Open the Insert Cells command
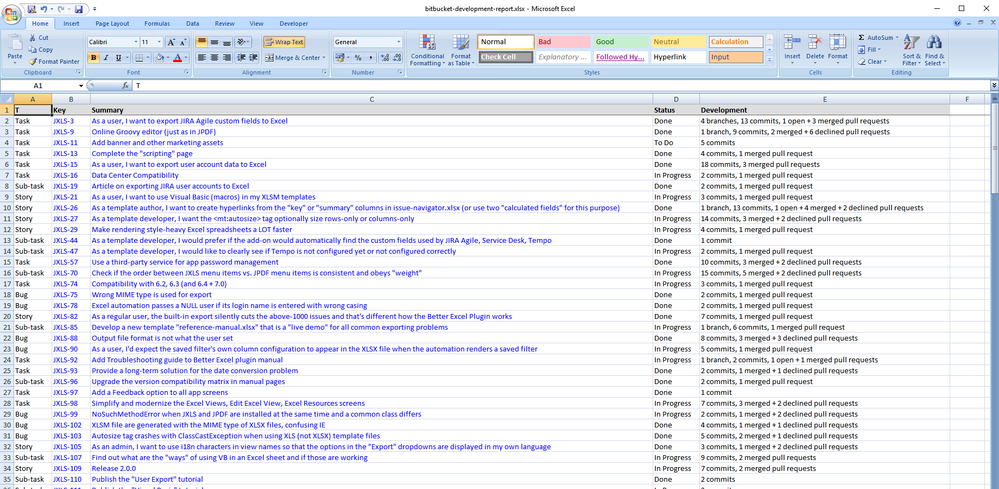The height and width of the screenshot is (489, 999). pyautogui.click(x=792, y=50)
